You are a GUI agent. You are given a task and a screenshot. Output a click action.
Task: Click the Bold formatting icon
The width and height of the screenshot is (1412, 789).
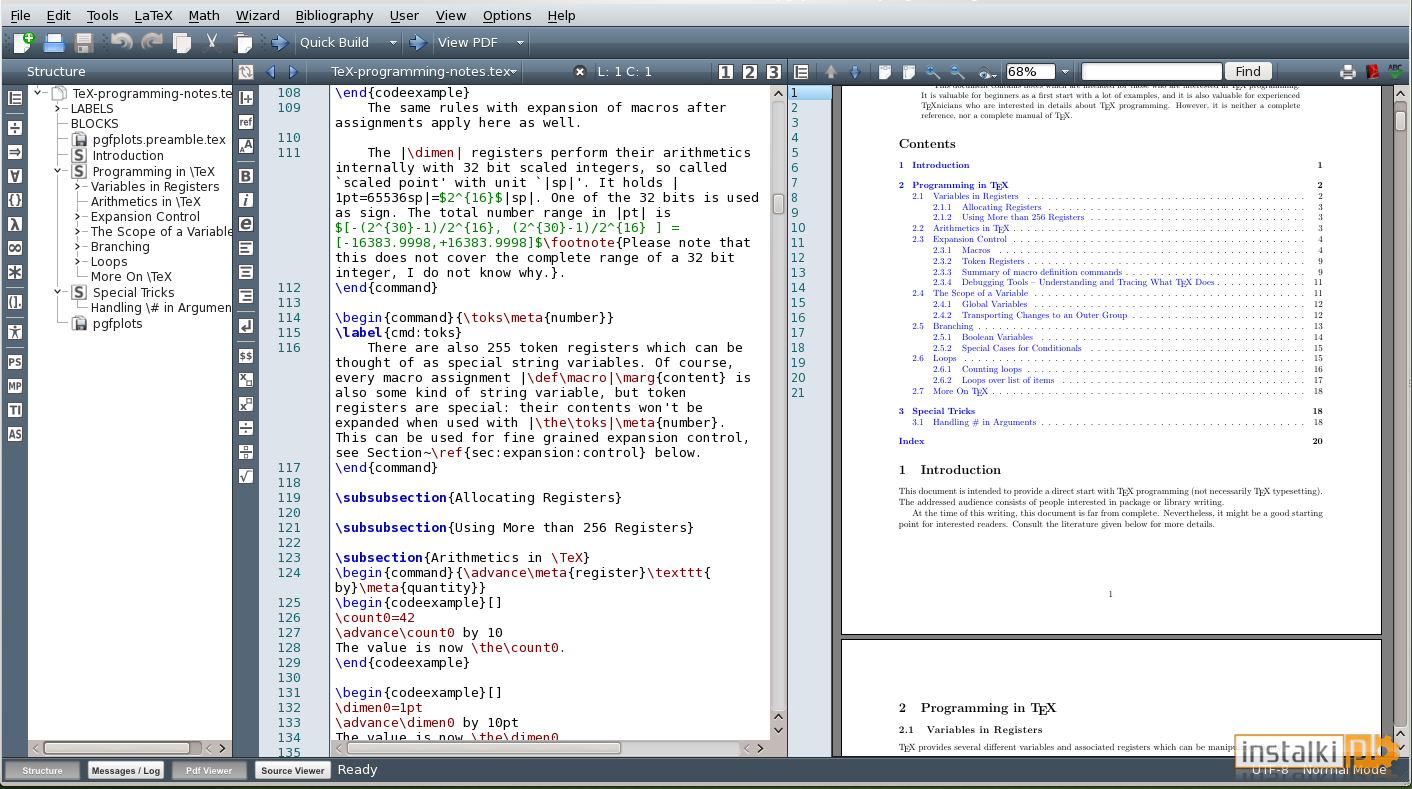click(246, 175)
